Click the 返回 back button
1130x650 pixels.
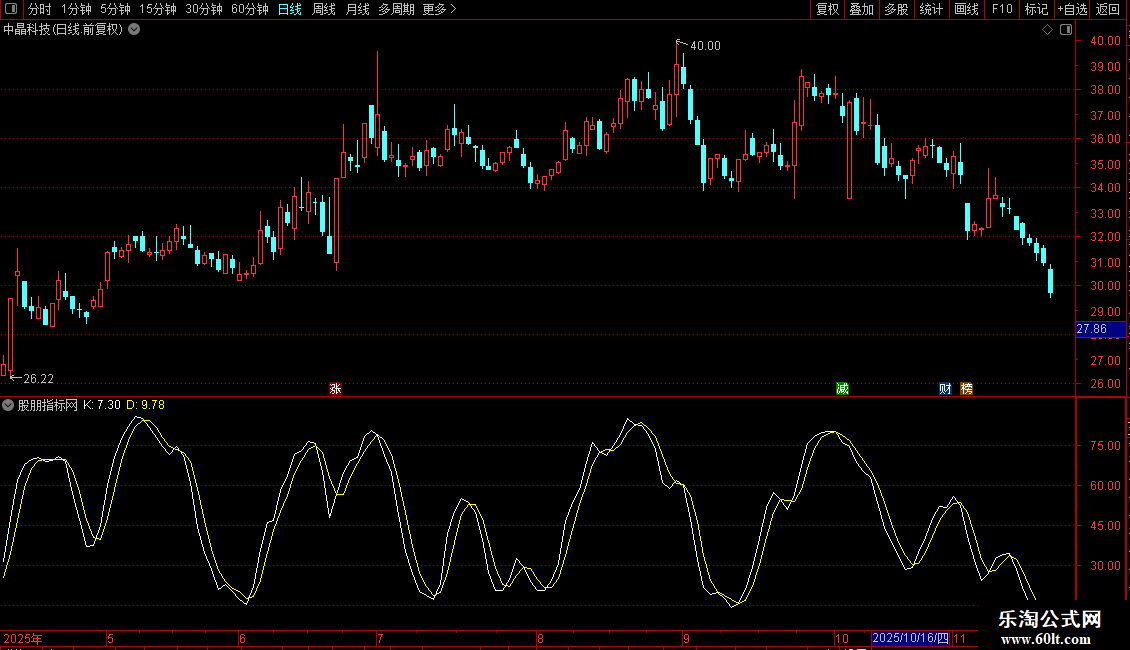point(1108,9)
